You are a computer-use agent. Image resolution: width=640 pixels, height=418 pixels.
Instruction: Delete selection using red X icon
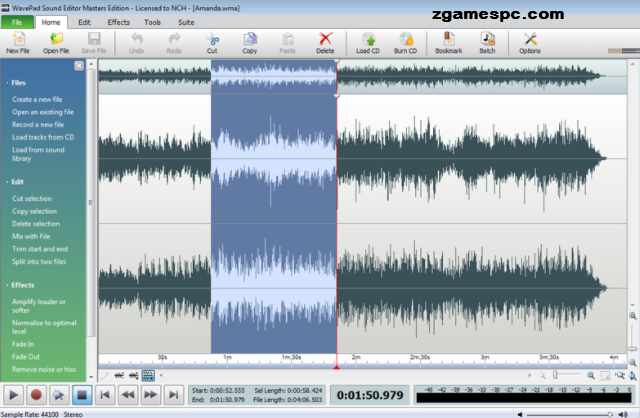(x=325, y=43)
